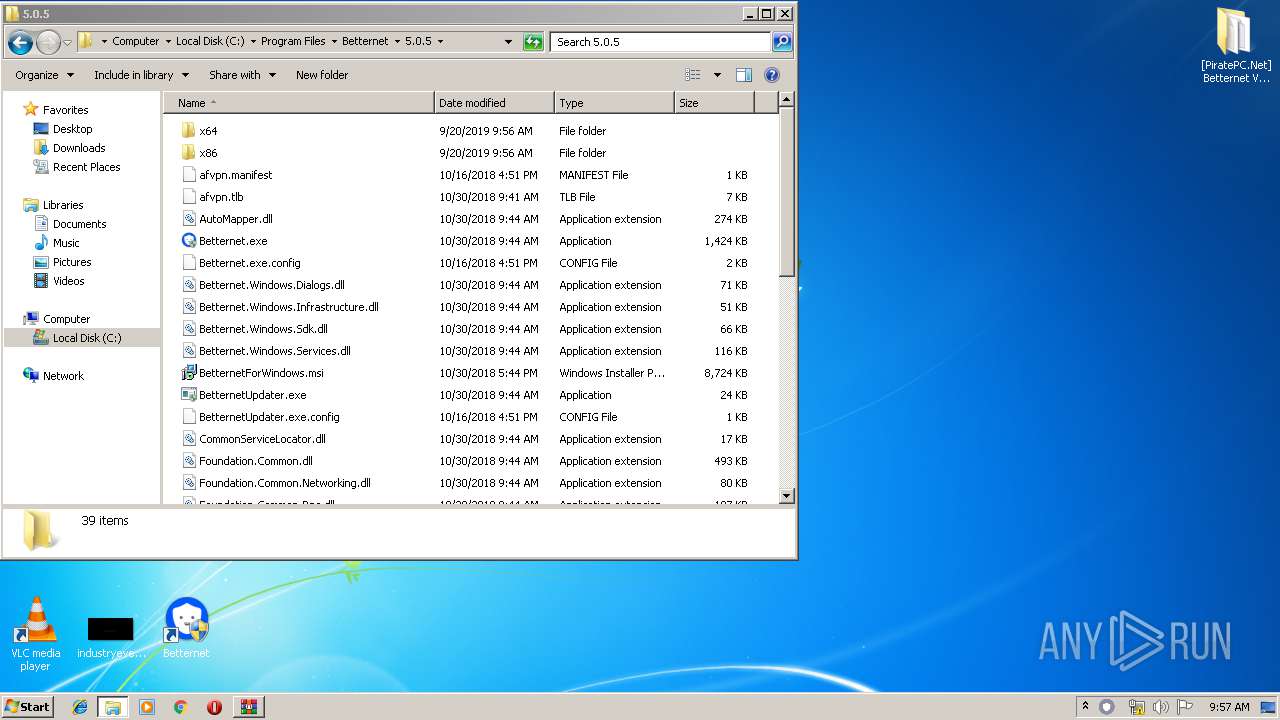Open Windows Media Player from taskbar

click(147, 707)
